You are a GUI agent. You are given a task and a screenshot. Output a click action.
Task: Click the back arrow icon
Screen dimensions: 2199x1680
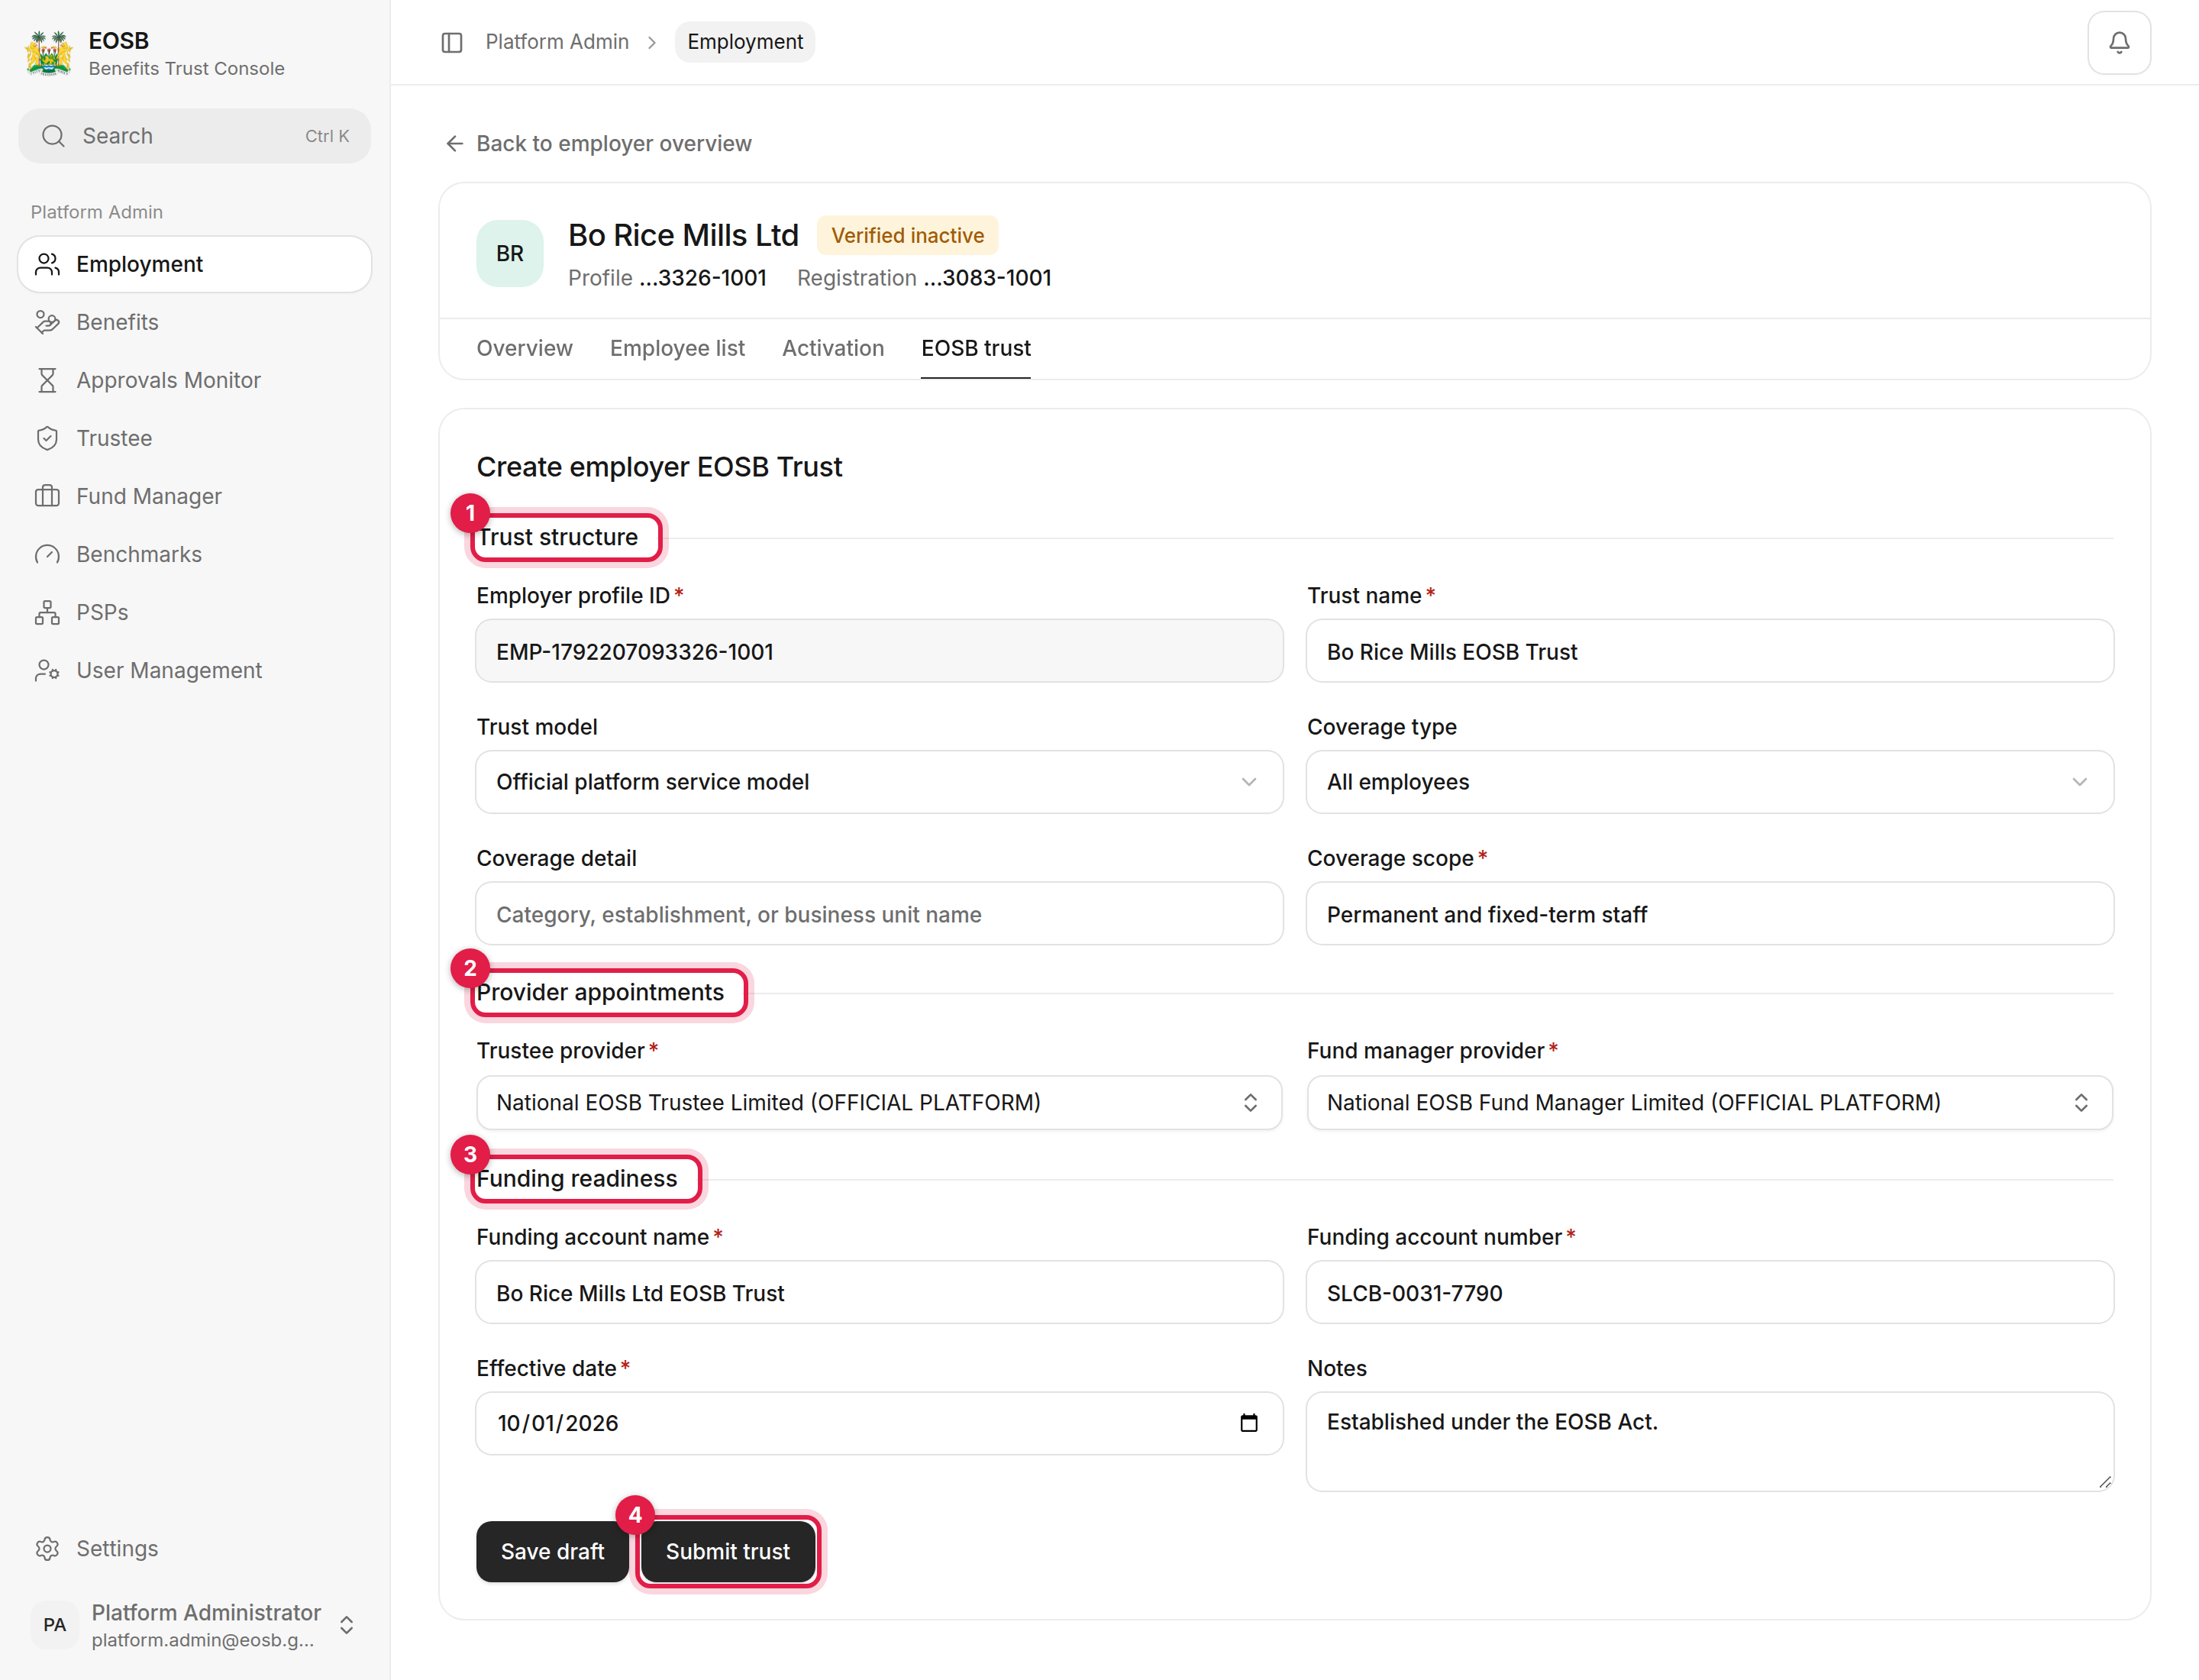tap(454, 144)
